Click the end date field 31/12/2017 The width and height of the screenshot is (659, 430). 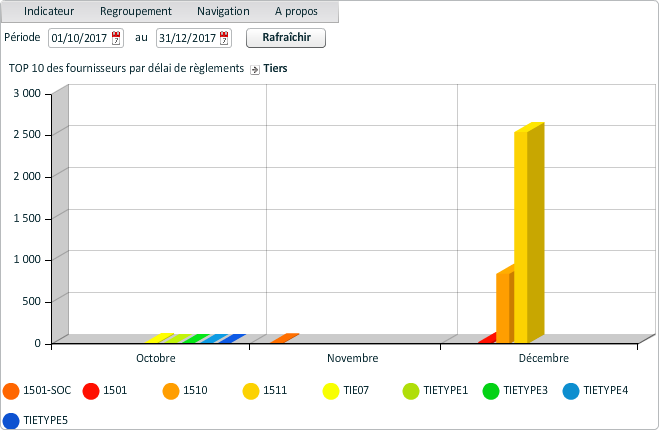(194, 38)
